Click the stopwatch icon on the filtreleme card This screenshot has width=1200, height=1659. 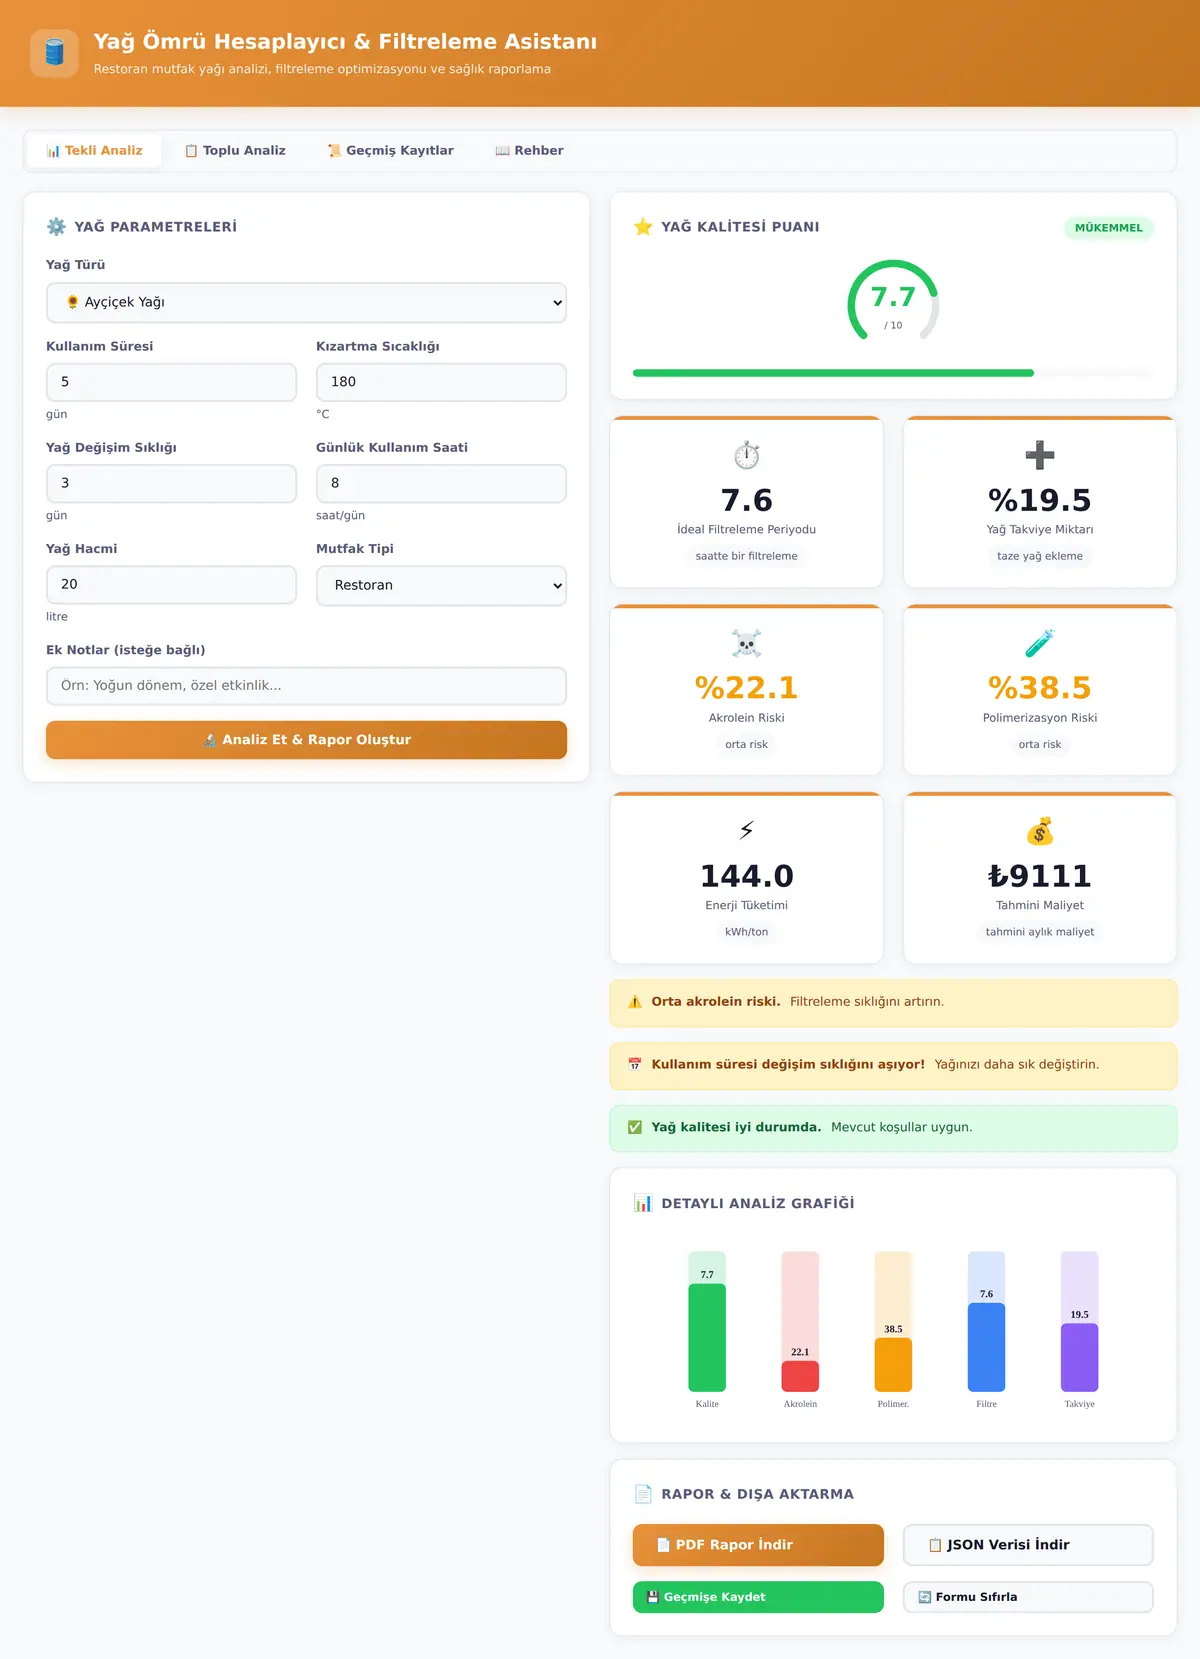(x=747, y=455)
